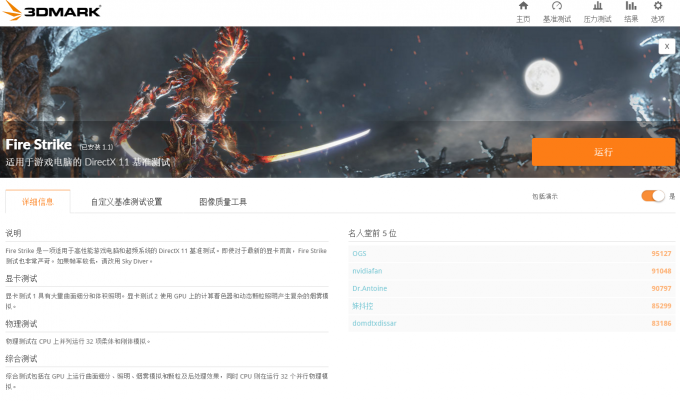This screenshot has width=680, height=401.
Task: Toggle the include demo (包括演示) switch
Action: click(x=653, y=196)
